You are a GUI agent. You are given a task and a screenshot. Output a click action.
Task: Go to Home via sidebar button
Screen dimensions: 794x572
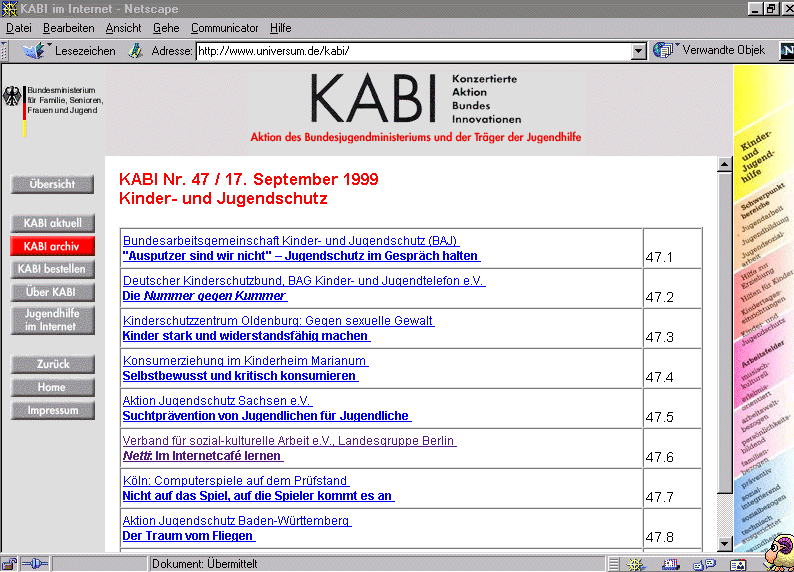pos(52,387)
